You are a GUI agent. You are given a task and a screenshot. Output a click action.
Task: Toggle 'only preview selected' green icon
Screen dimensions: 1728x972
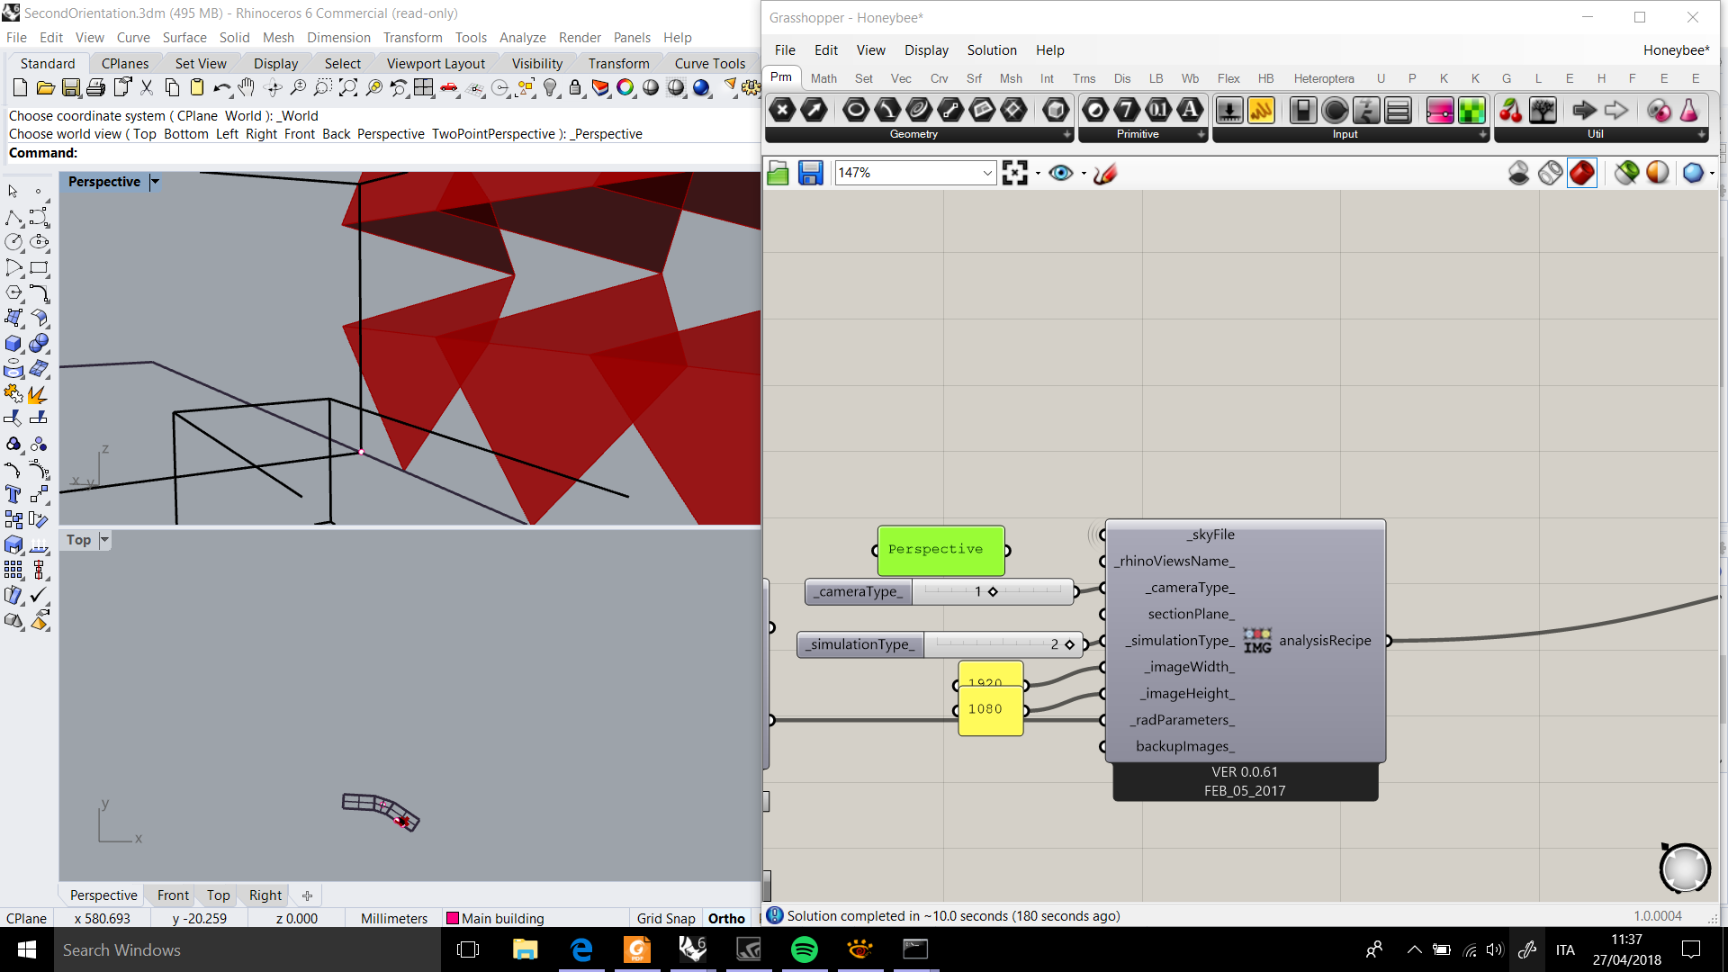pos(1626,173)
